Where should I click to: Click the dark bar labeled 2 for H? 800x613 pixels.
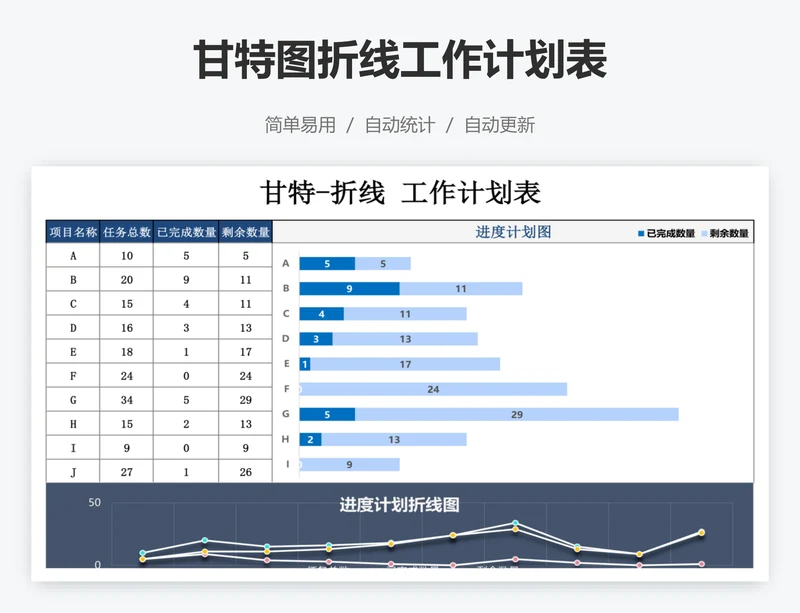point(310,439)
